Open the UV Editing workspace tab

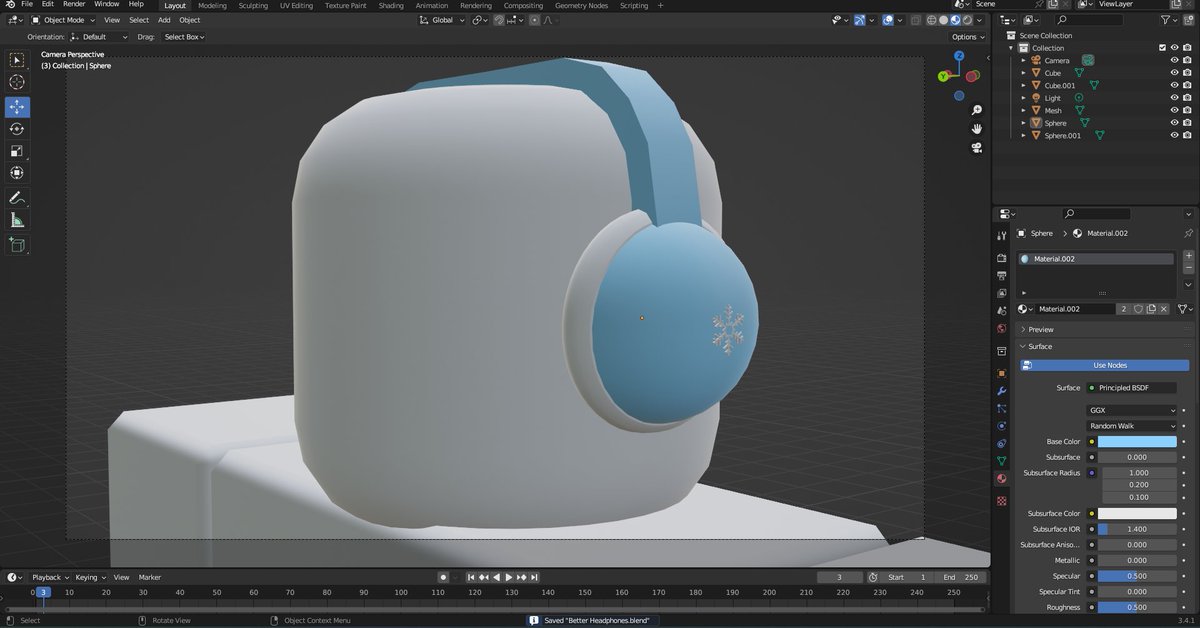point(296,5)
